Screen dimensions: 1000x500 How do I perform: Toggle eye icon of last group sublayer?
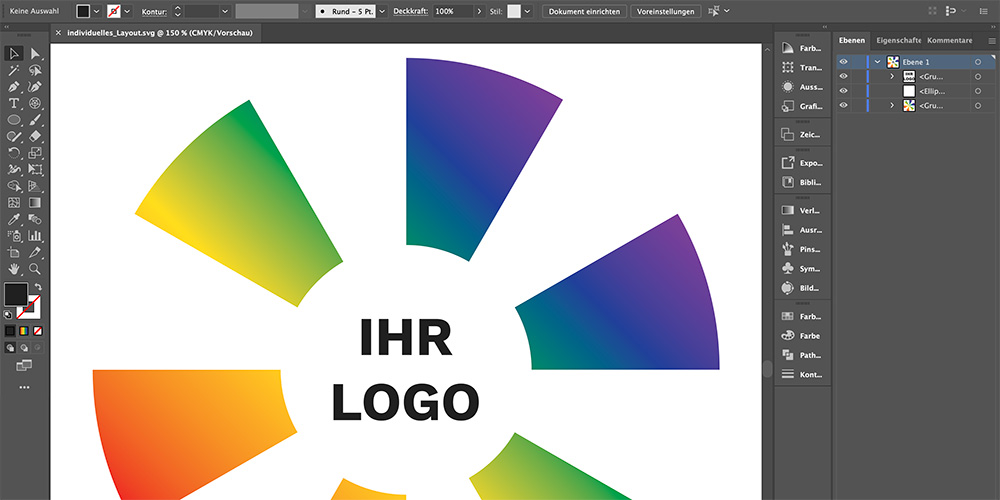coord(844,105)
